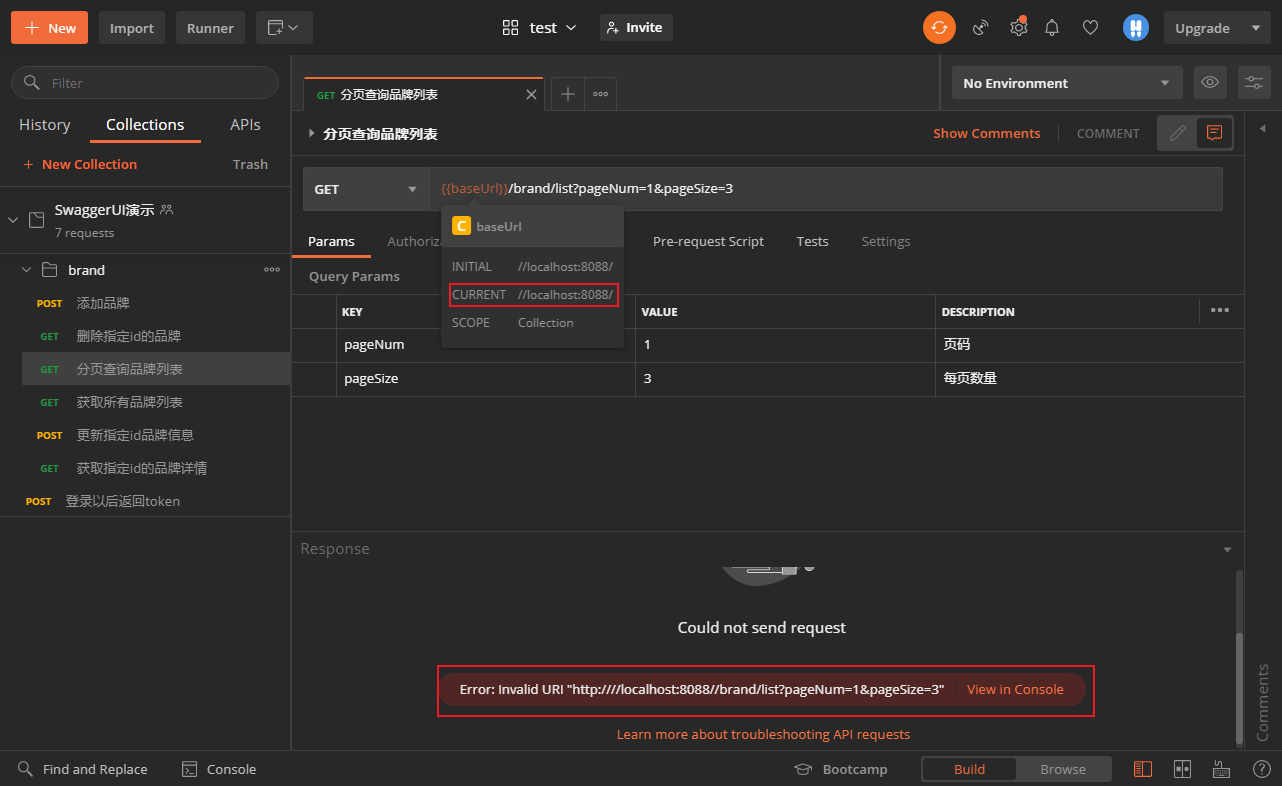Switch to Build mode

[x=969, y=769]
